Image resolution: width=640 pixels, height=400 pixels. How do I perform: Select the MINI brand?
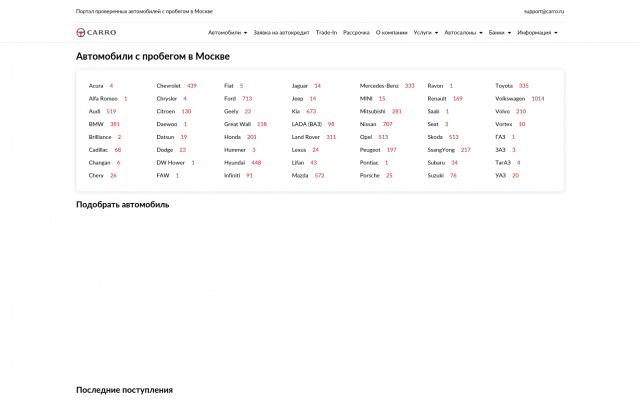tap(366, 98)
